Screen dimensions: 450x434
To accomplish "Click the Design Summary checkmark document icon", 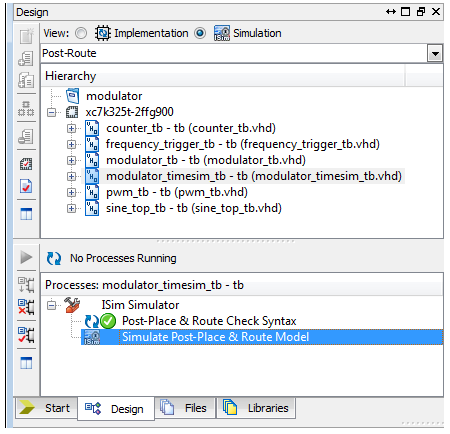I will click(x=26, y=186).
